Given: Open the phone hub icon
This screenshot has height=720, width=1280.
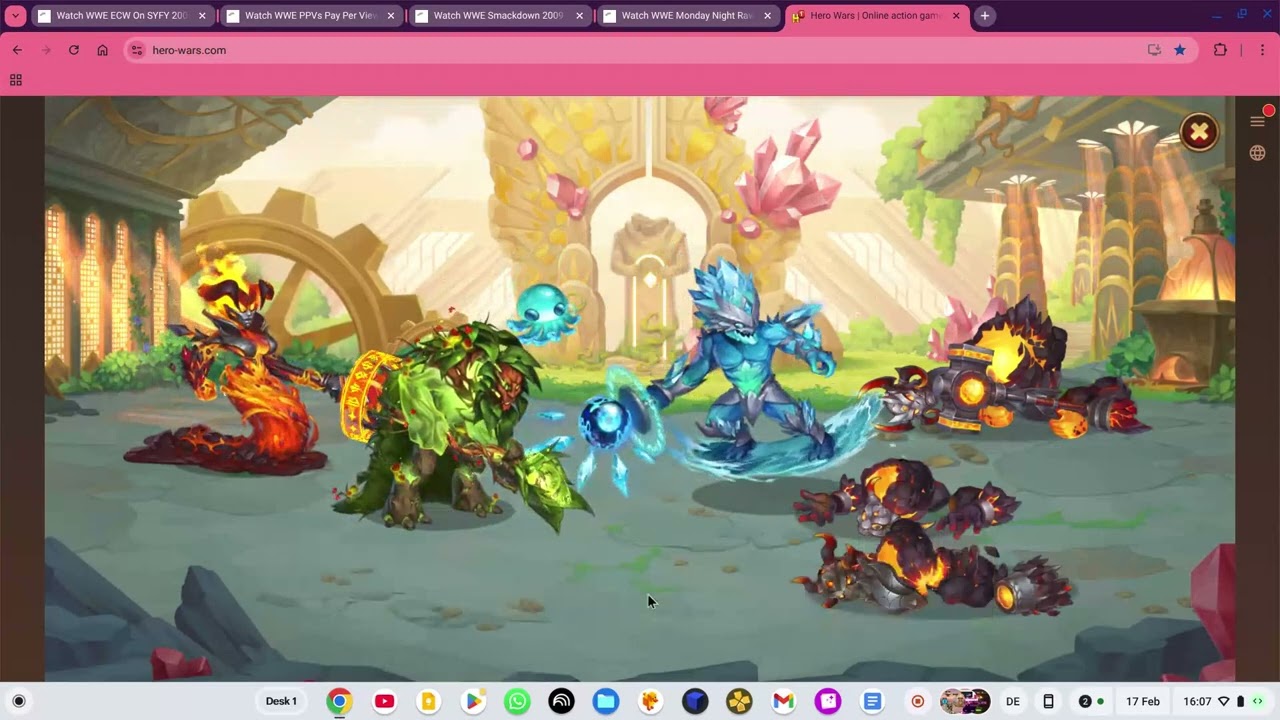Looking at the screenshot, I should coord(1048,701).
